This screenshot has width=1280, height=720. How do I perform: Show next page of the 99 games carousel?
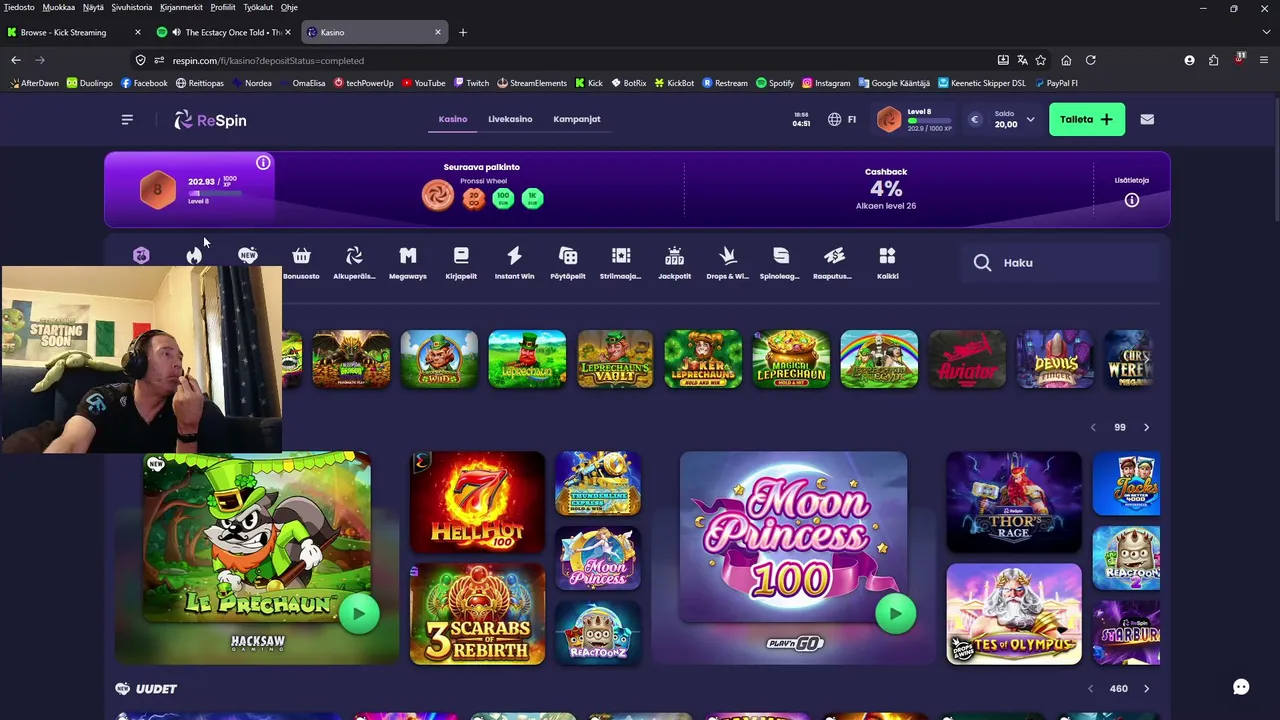[1146, 427]
